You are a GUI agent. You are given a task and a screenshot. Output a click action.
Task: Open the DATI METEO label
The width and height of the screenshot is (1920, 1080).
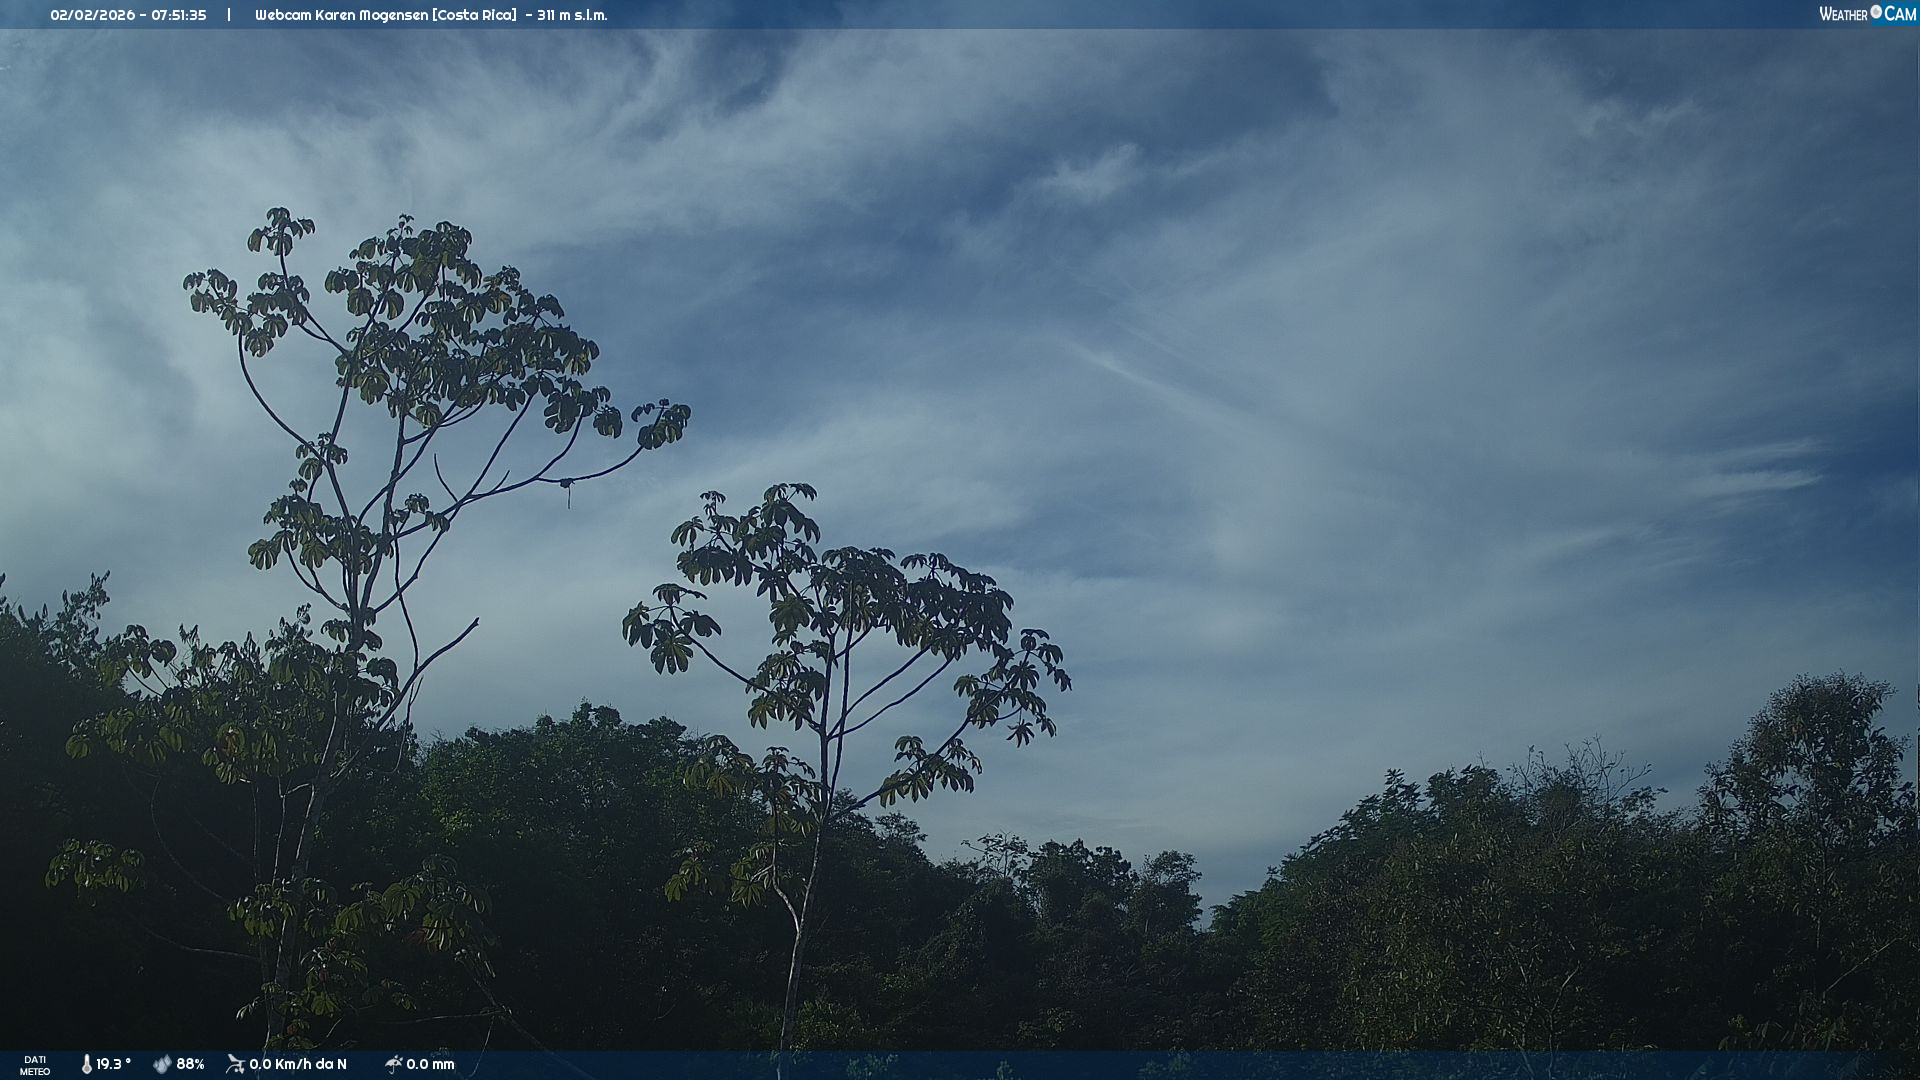[35, 1065]
